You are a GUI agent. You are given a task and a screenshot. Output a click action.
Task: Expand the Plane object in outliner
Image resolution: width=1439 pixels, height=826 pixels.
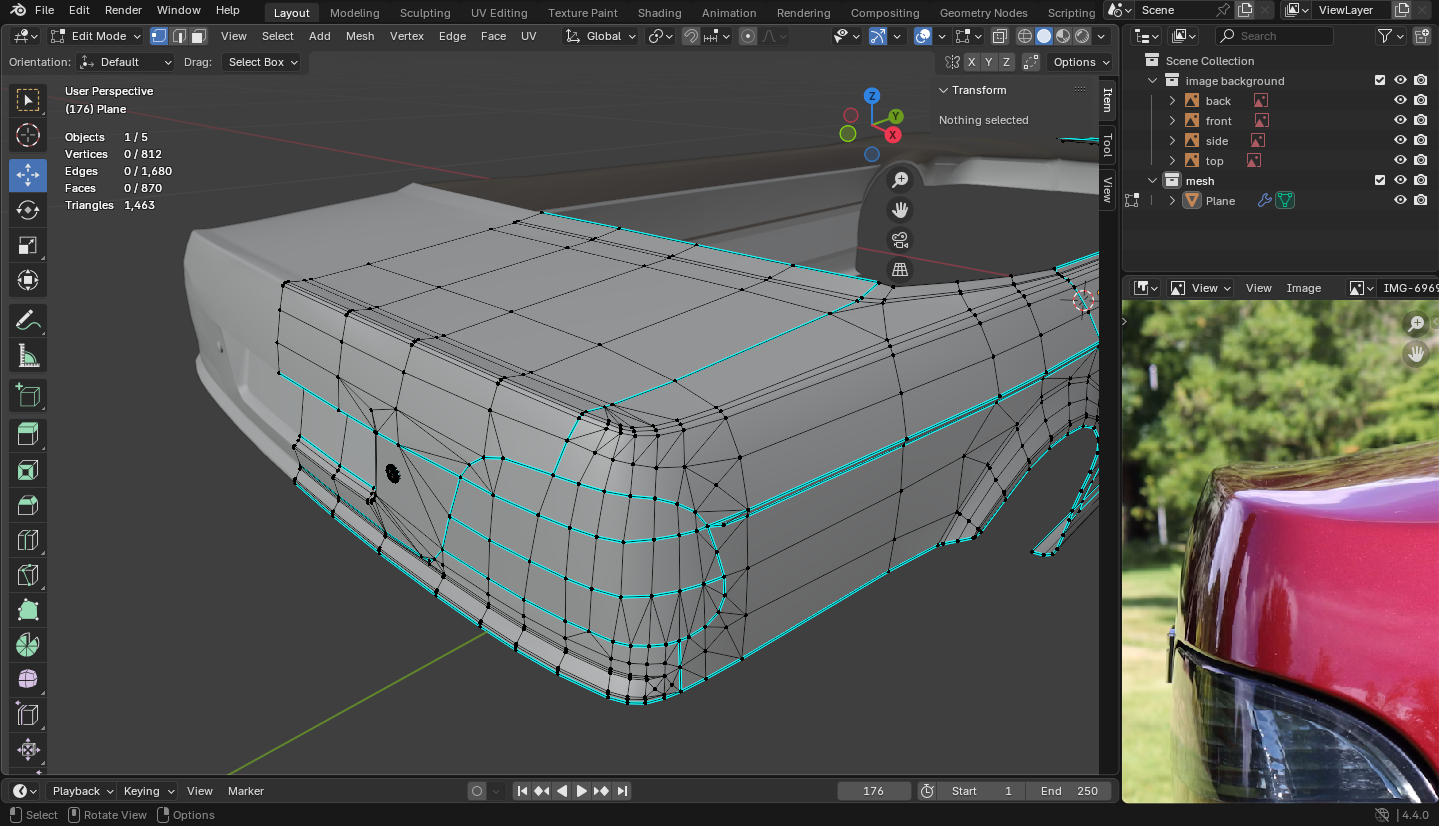(x=1172, y=201)
